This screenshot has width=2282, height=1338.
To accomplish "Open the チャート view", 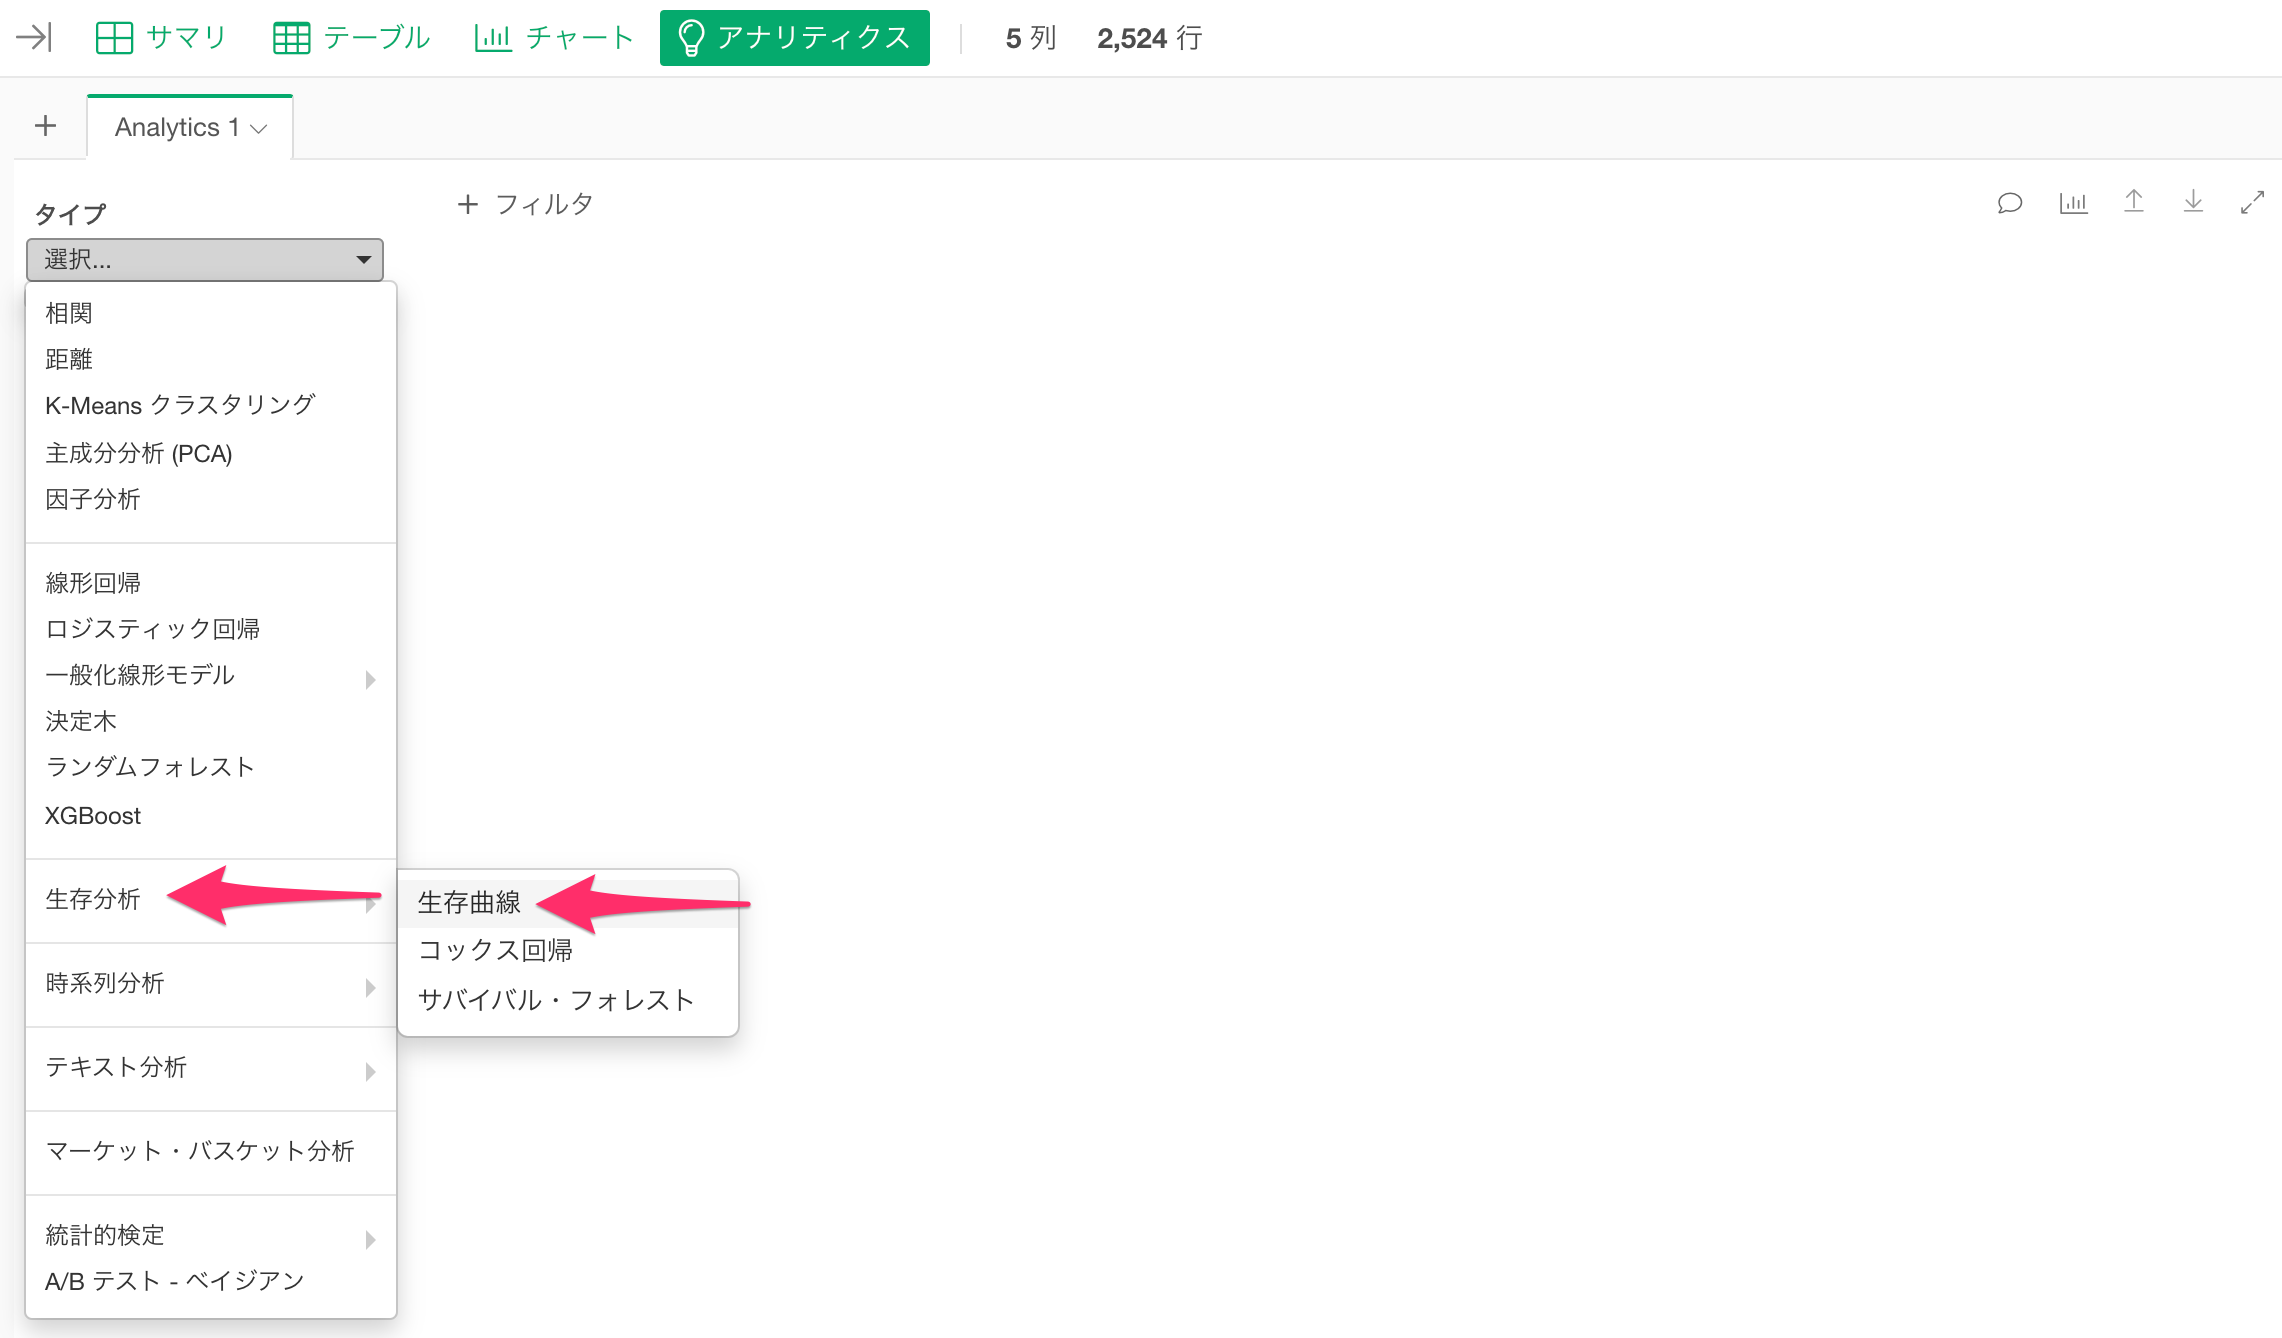I will 554,38.
